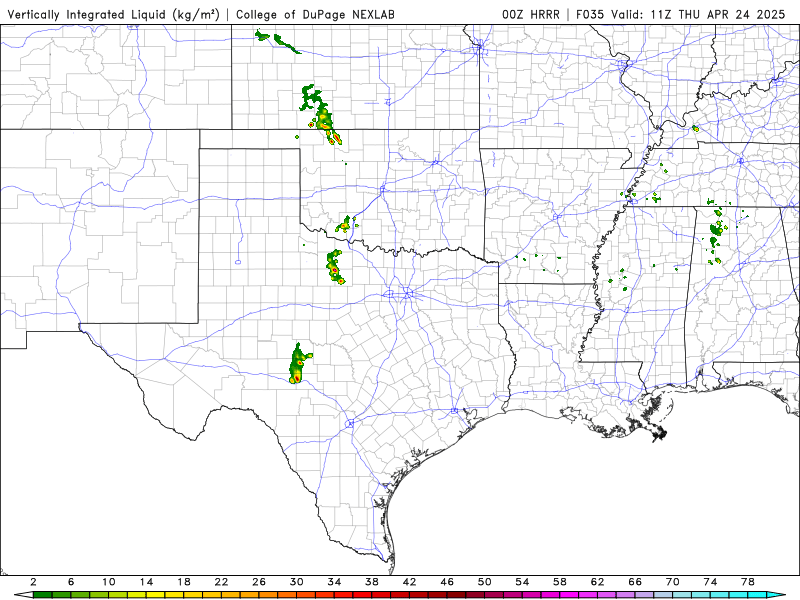Click the small storm cell on the Oklahoma-Texas Red River border
Screen dimensions: 800x600
click(x=346, y=224)
